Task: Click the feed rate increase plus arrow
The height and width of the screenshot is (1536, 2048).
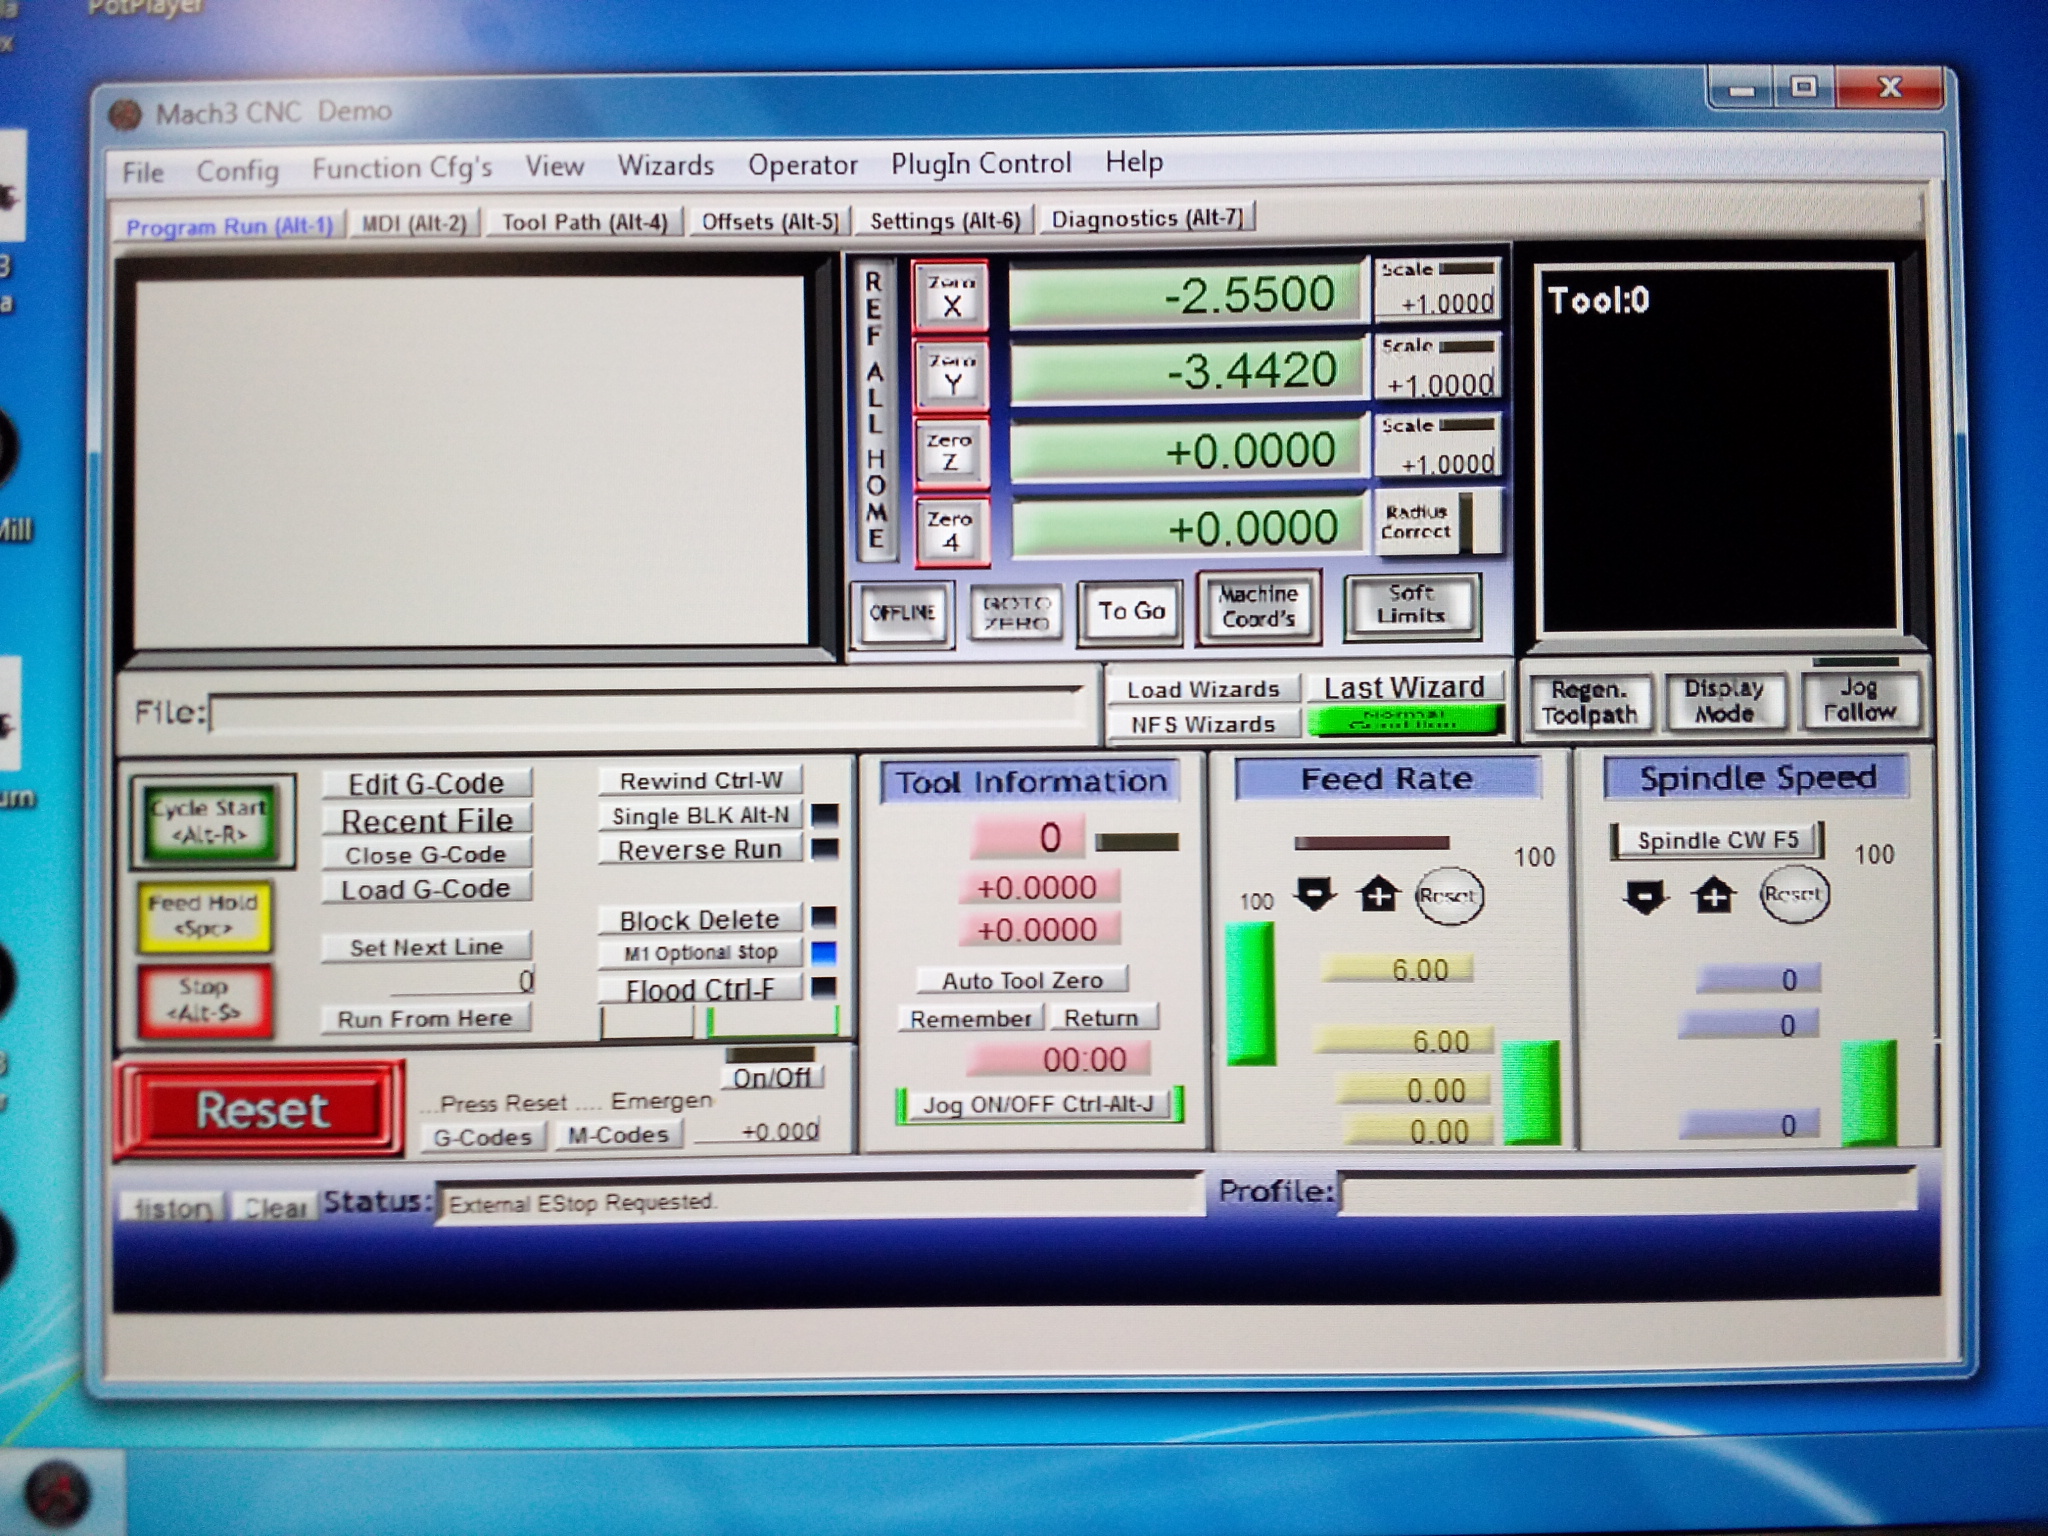Action: point(1378,894)
